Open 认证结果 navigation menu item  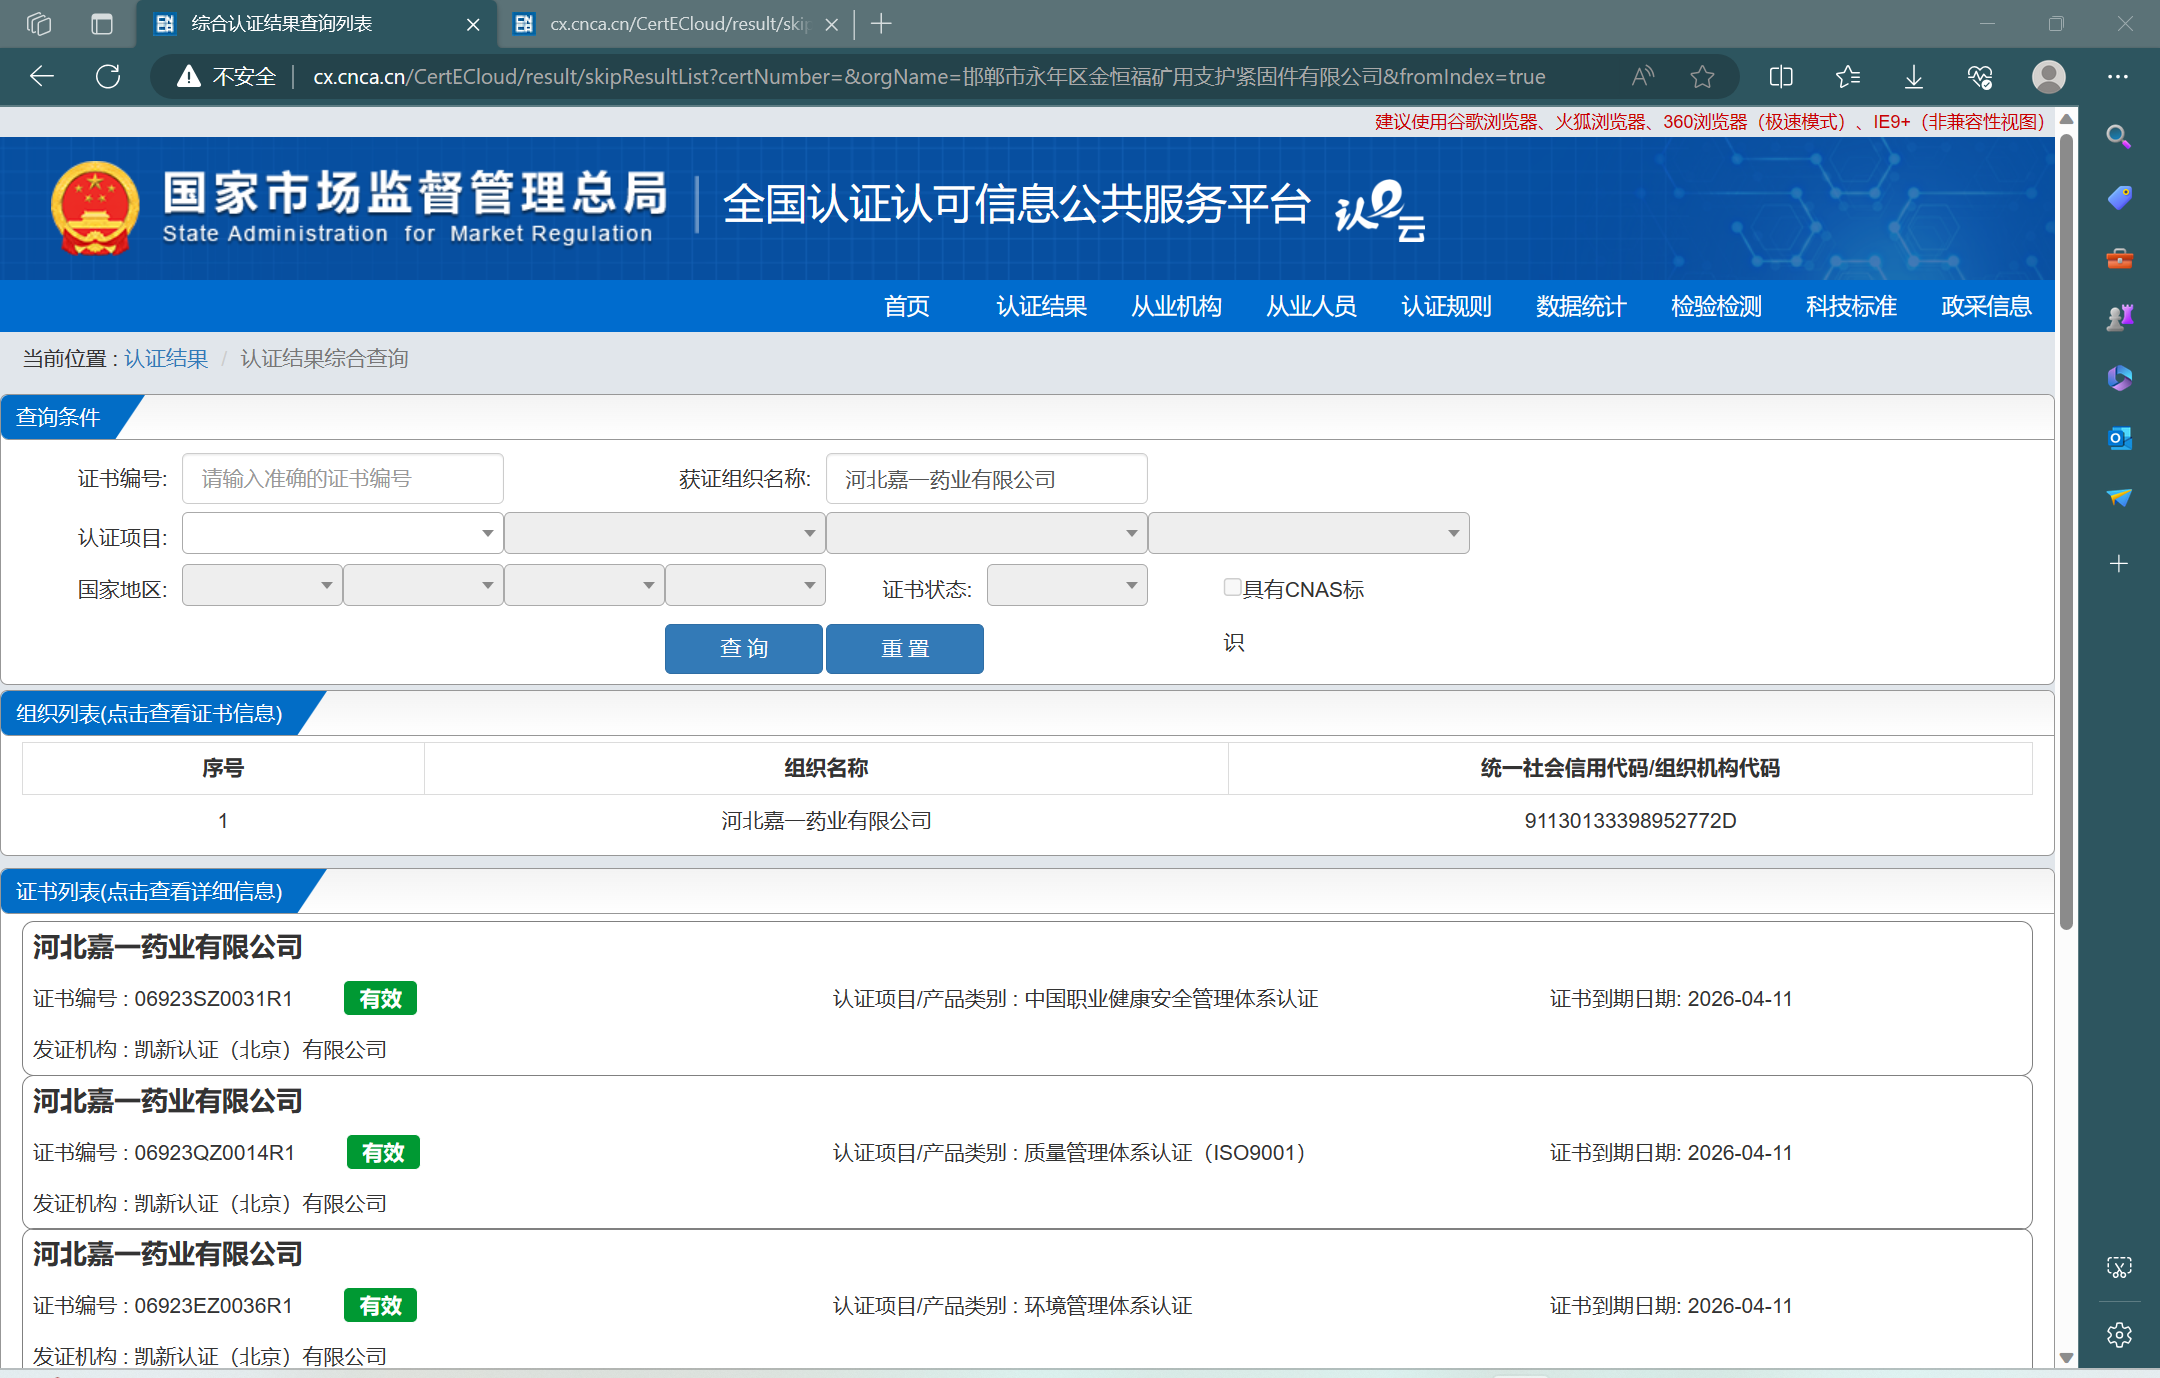point(1042,306)
